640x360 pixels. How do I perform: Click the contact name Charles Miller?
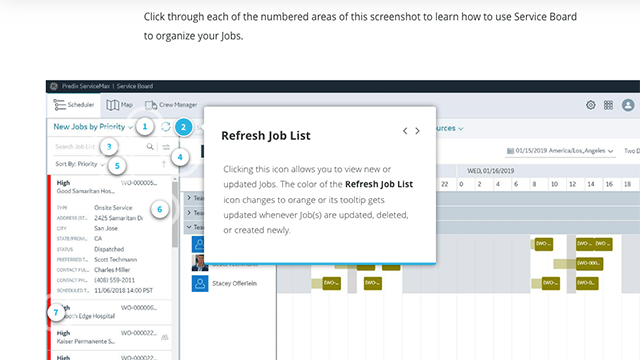pos(112,270)
